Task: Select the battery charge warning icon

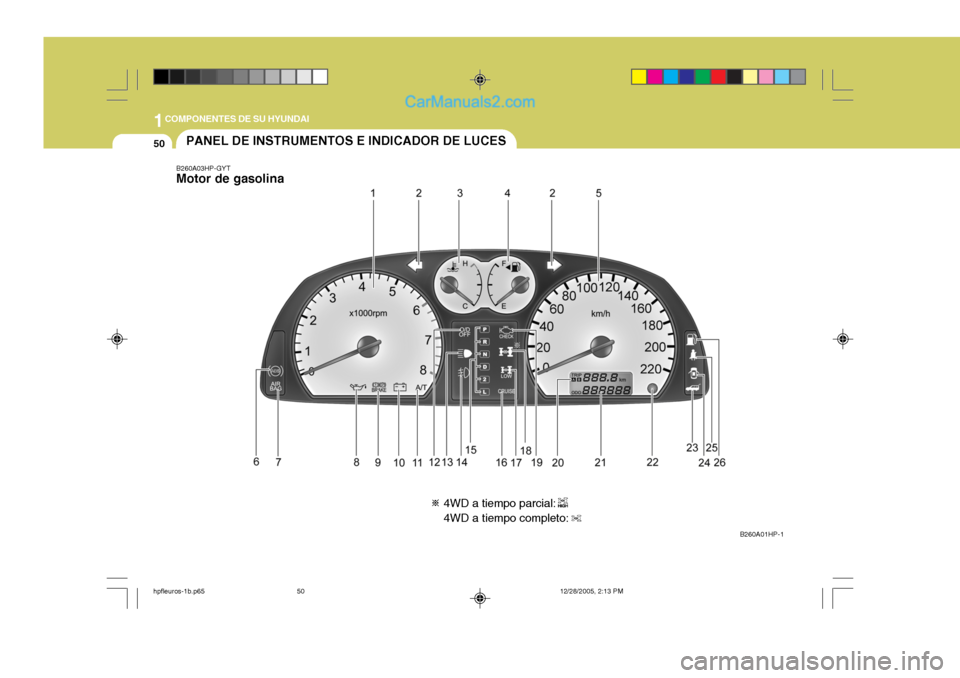Action: [x=400, y=387]
